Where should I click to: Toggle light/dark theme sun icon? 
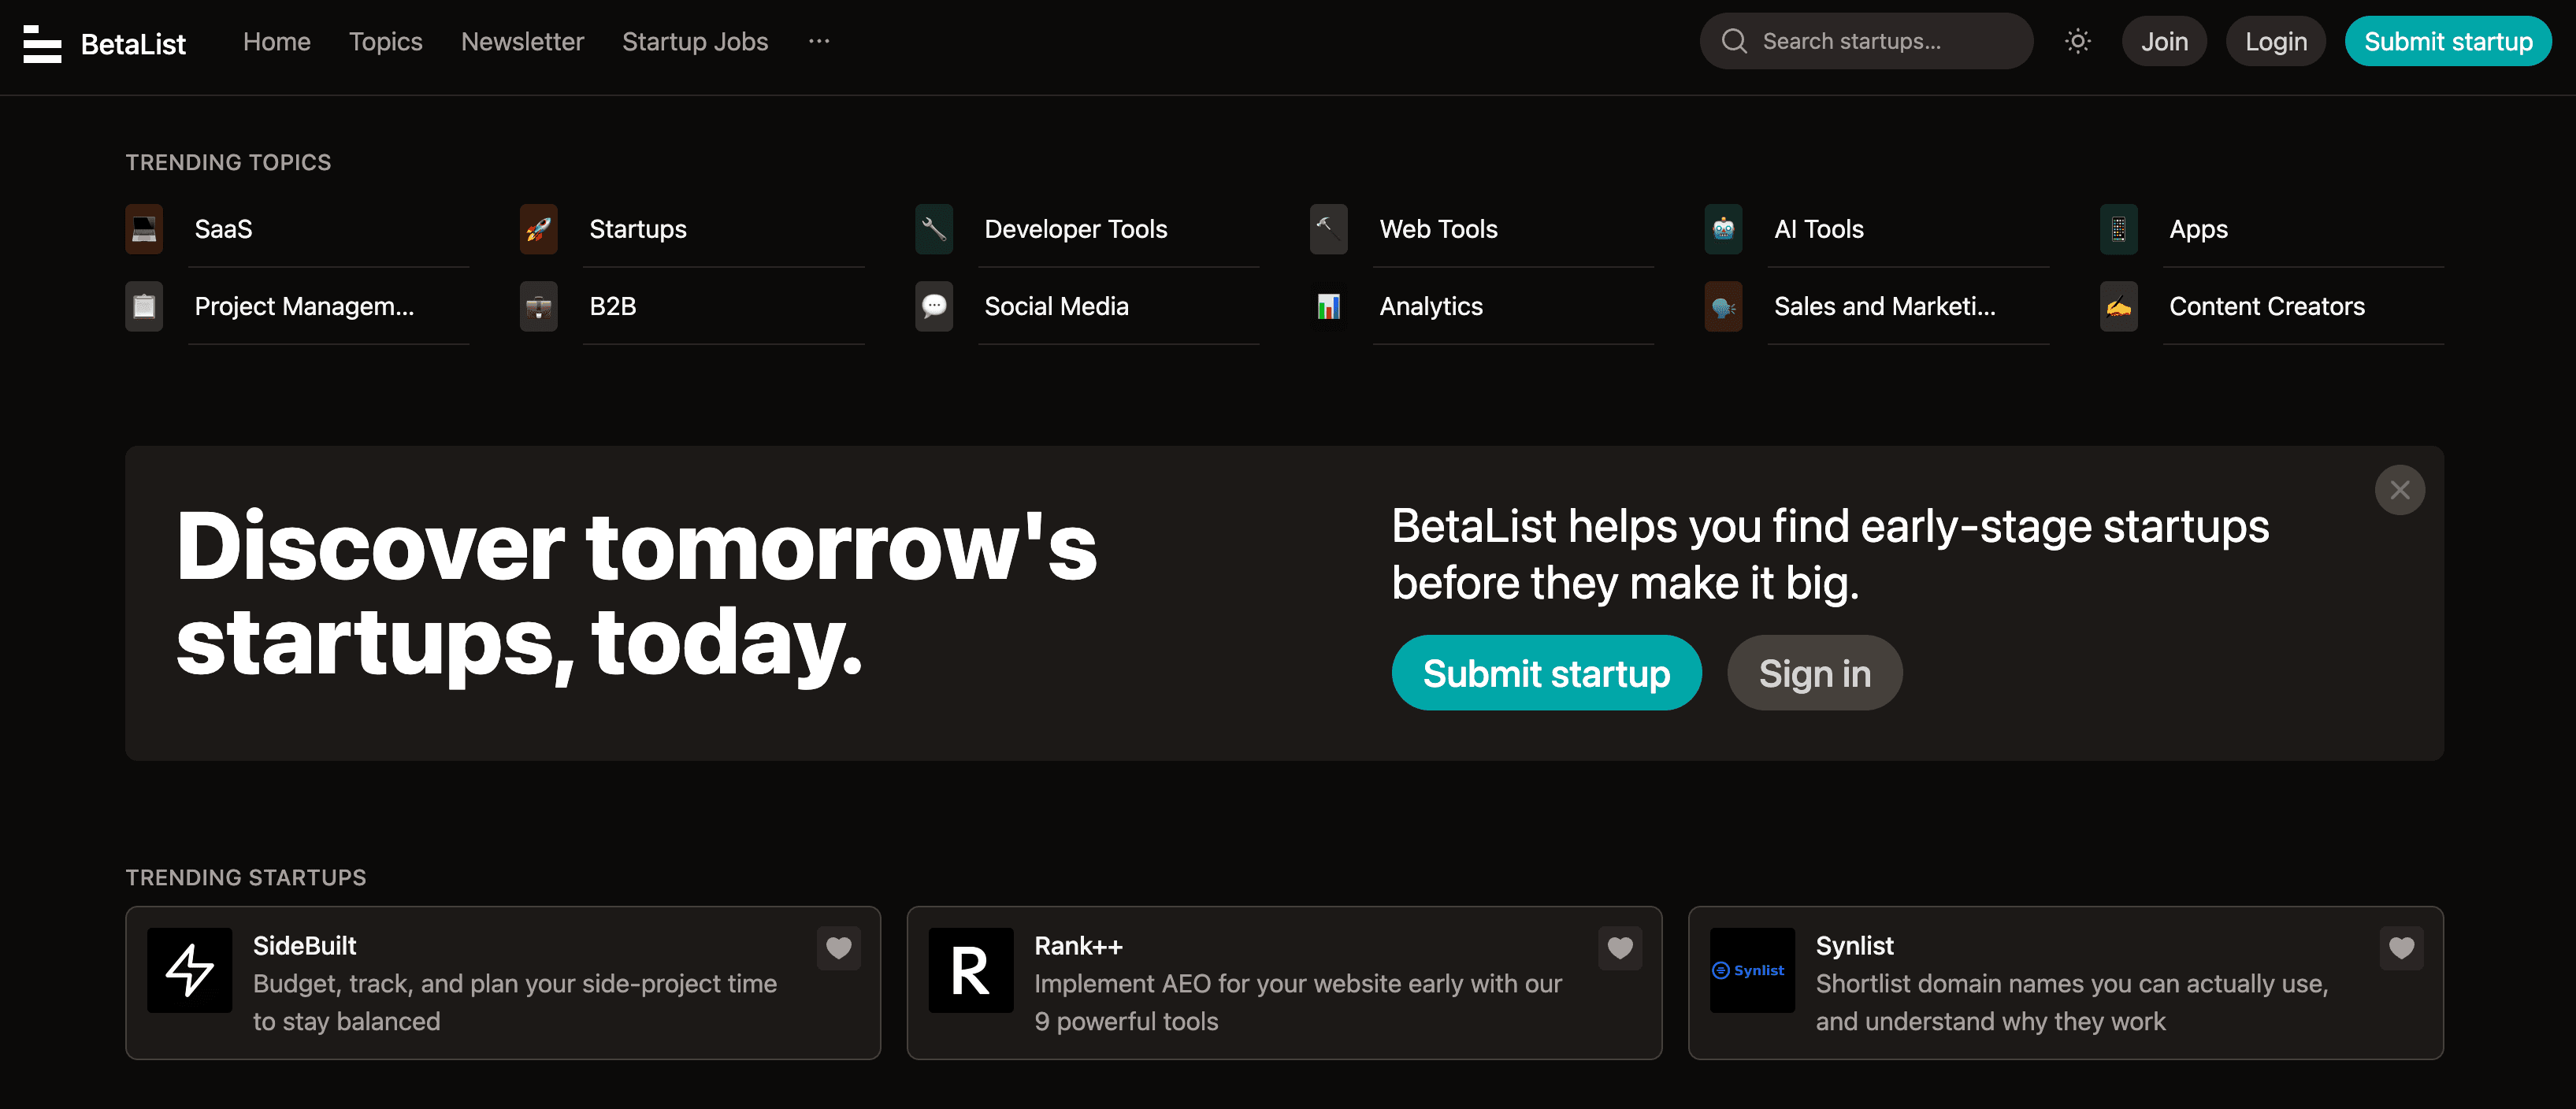pyautogui.click(x=2078, y=41)
